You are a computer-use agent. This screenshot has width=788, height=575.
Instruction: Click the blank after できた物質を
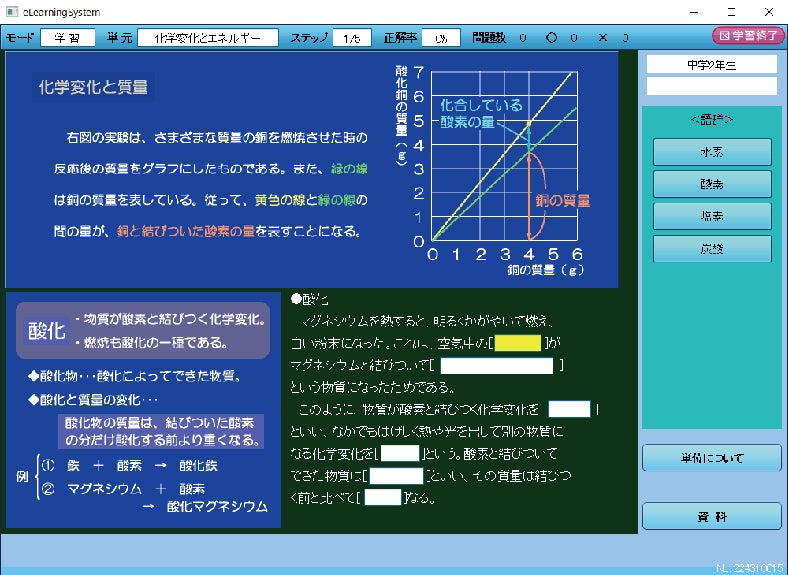click(x=397, y=475)
